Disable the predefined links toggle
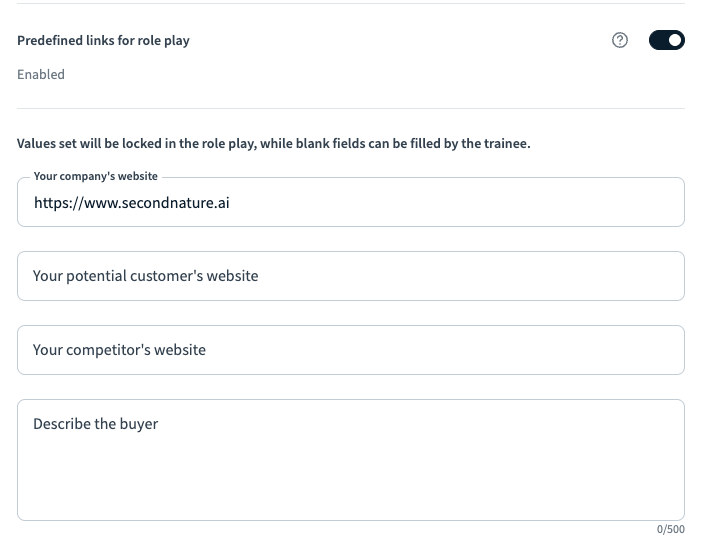Viewport: 702px width, 545px height. [x=666, y=41]
